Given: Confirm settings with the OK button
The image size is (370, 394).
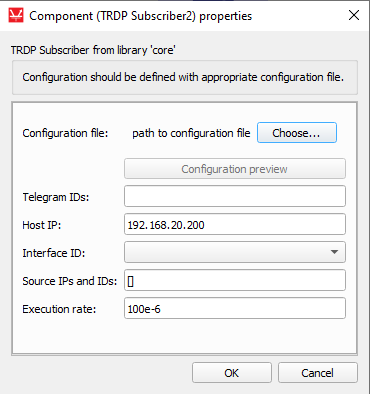Looking at the screenshot, I should pos(232,373).
